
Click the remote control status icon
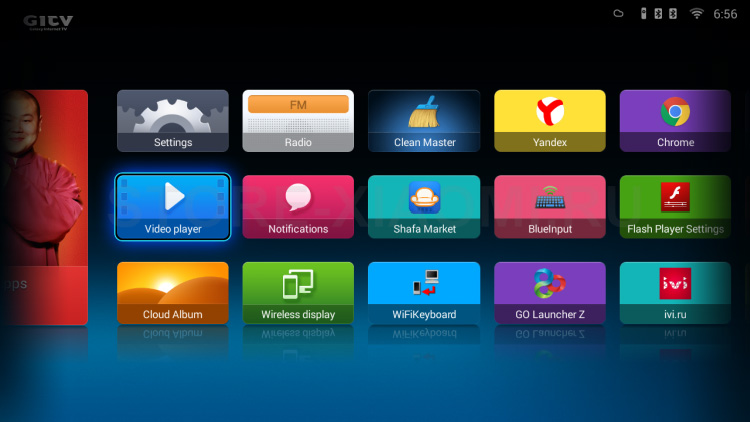pos(643,13)
